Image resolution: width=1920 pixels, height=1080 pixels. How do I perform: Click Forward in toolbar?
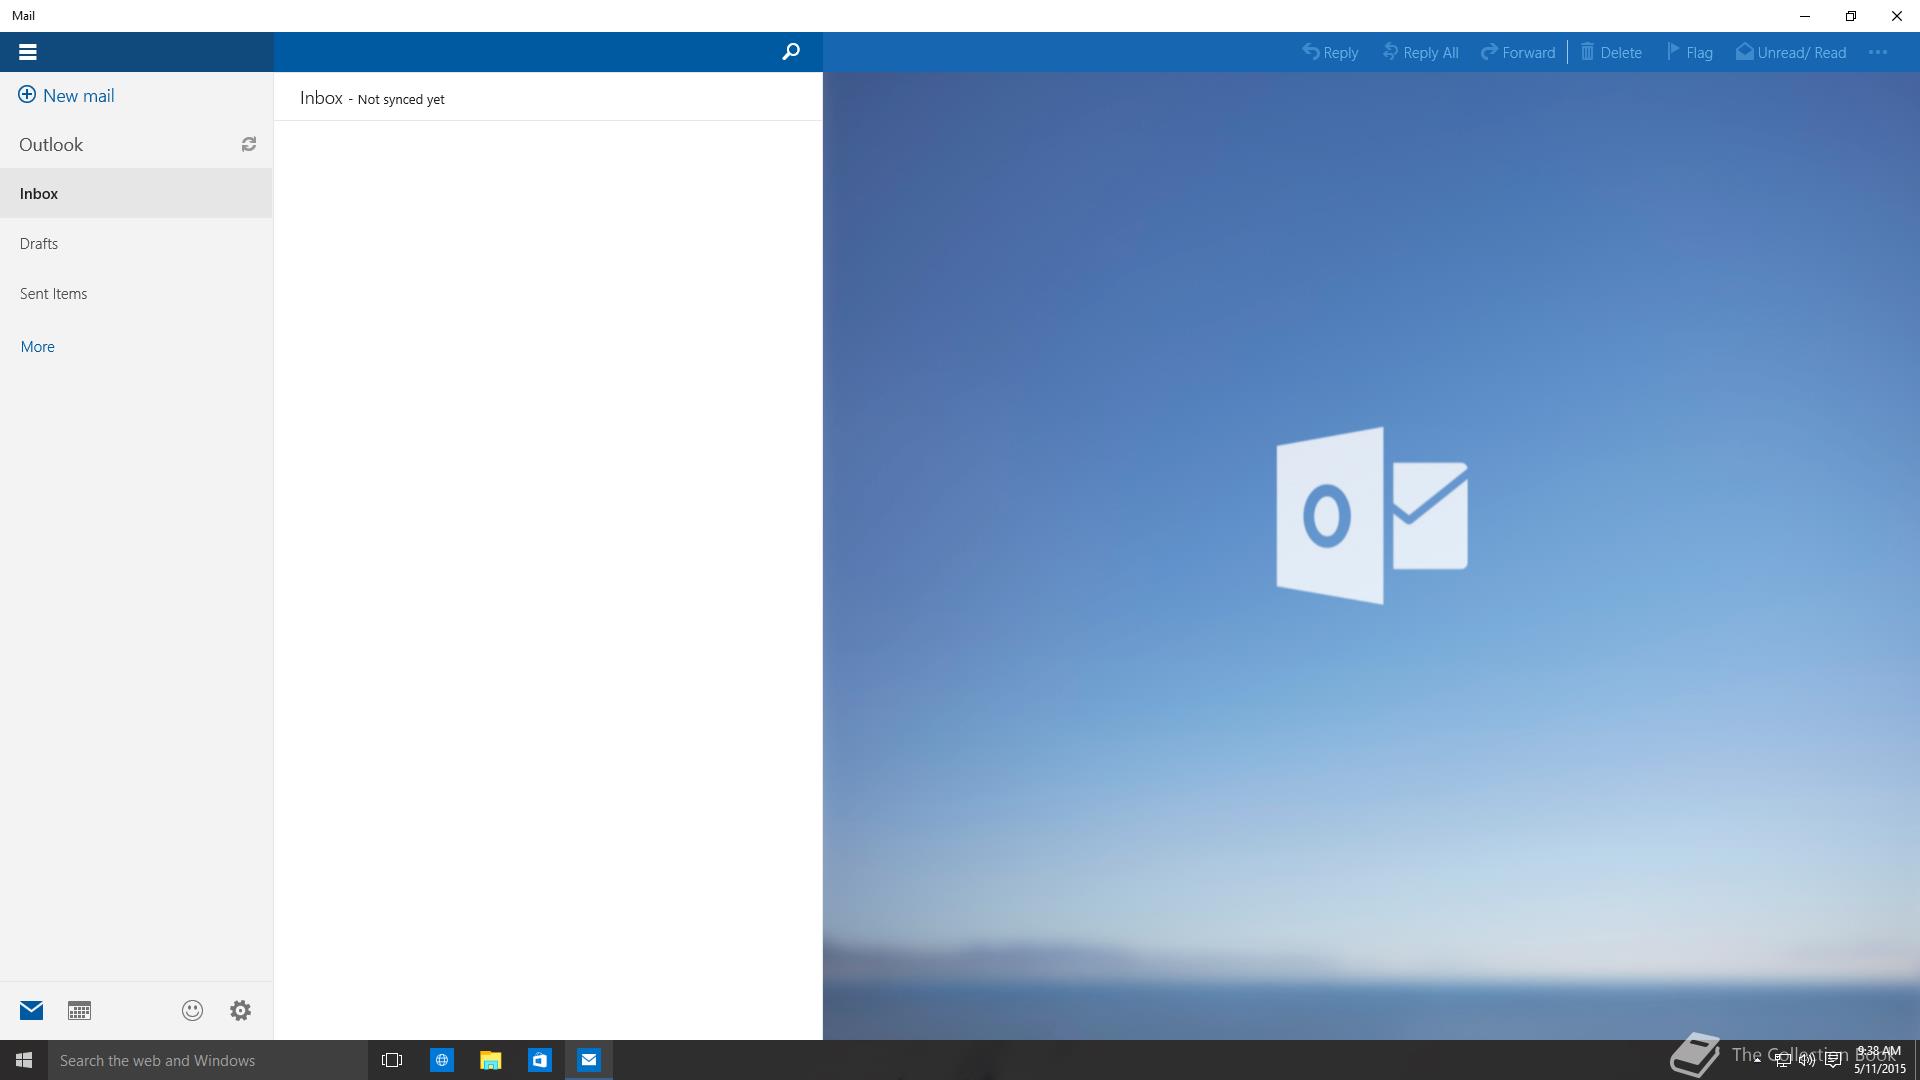click(1518, 52)
